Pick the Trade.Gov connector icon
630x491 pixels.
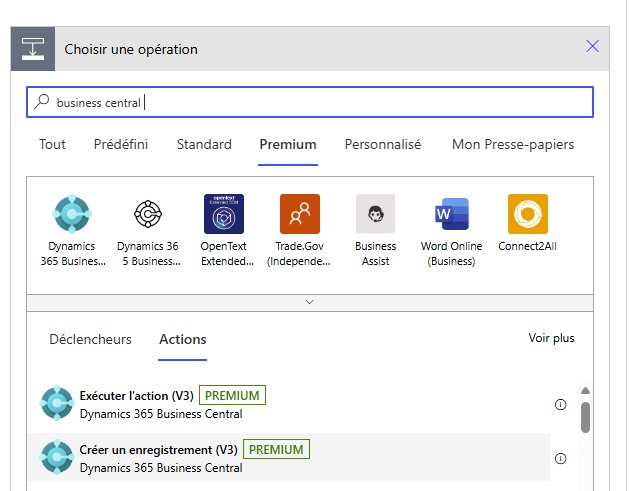pyautogui.click(x=300, y=214)
